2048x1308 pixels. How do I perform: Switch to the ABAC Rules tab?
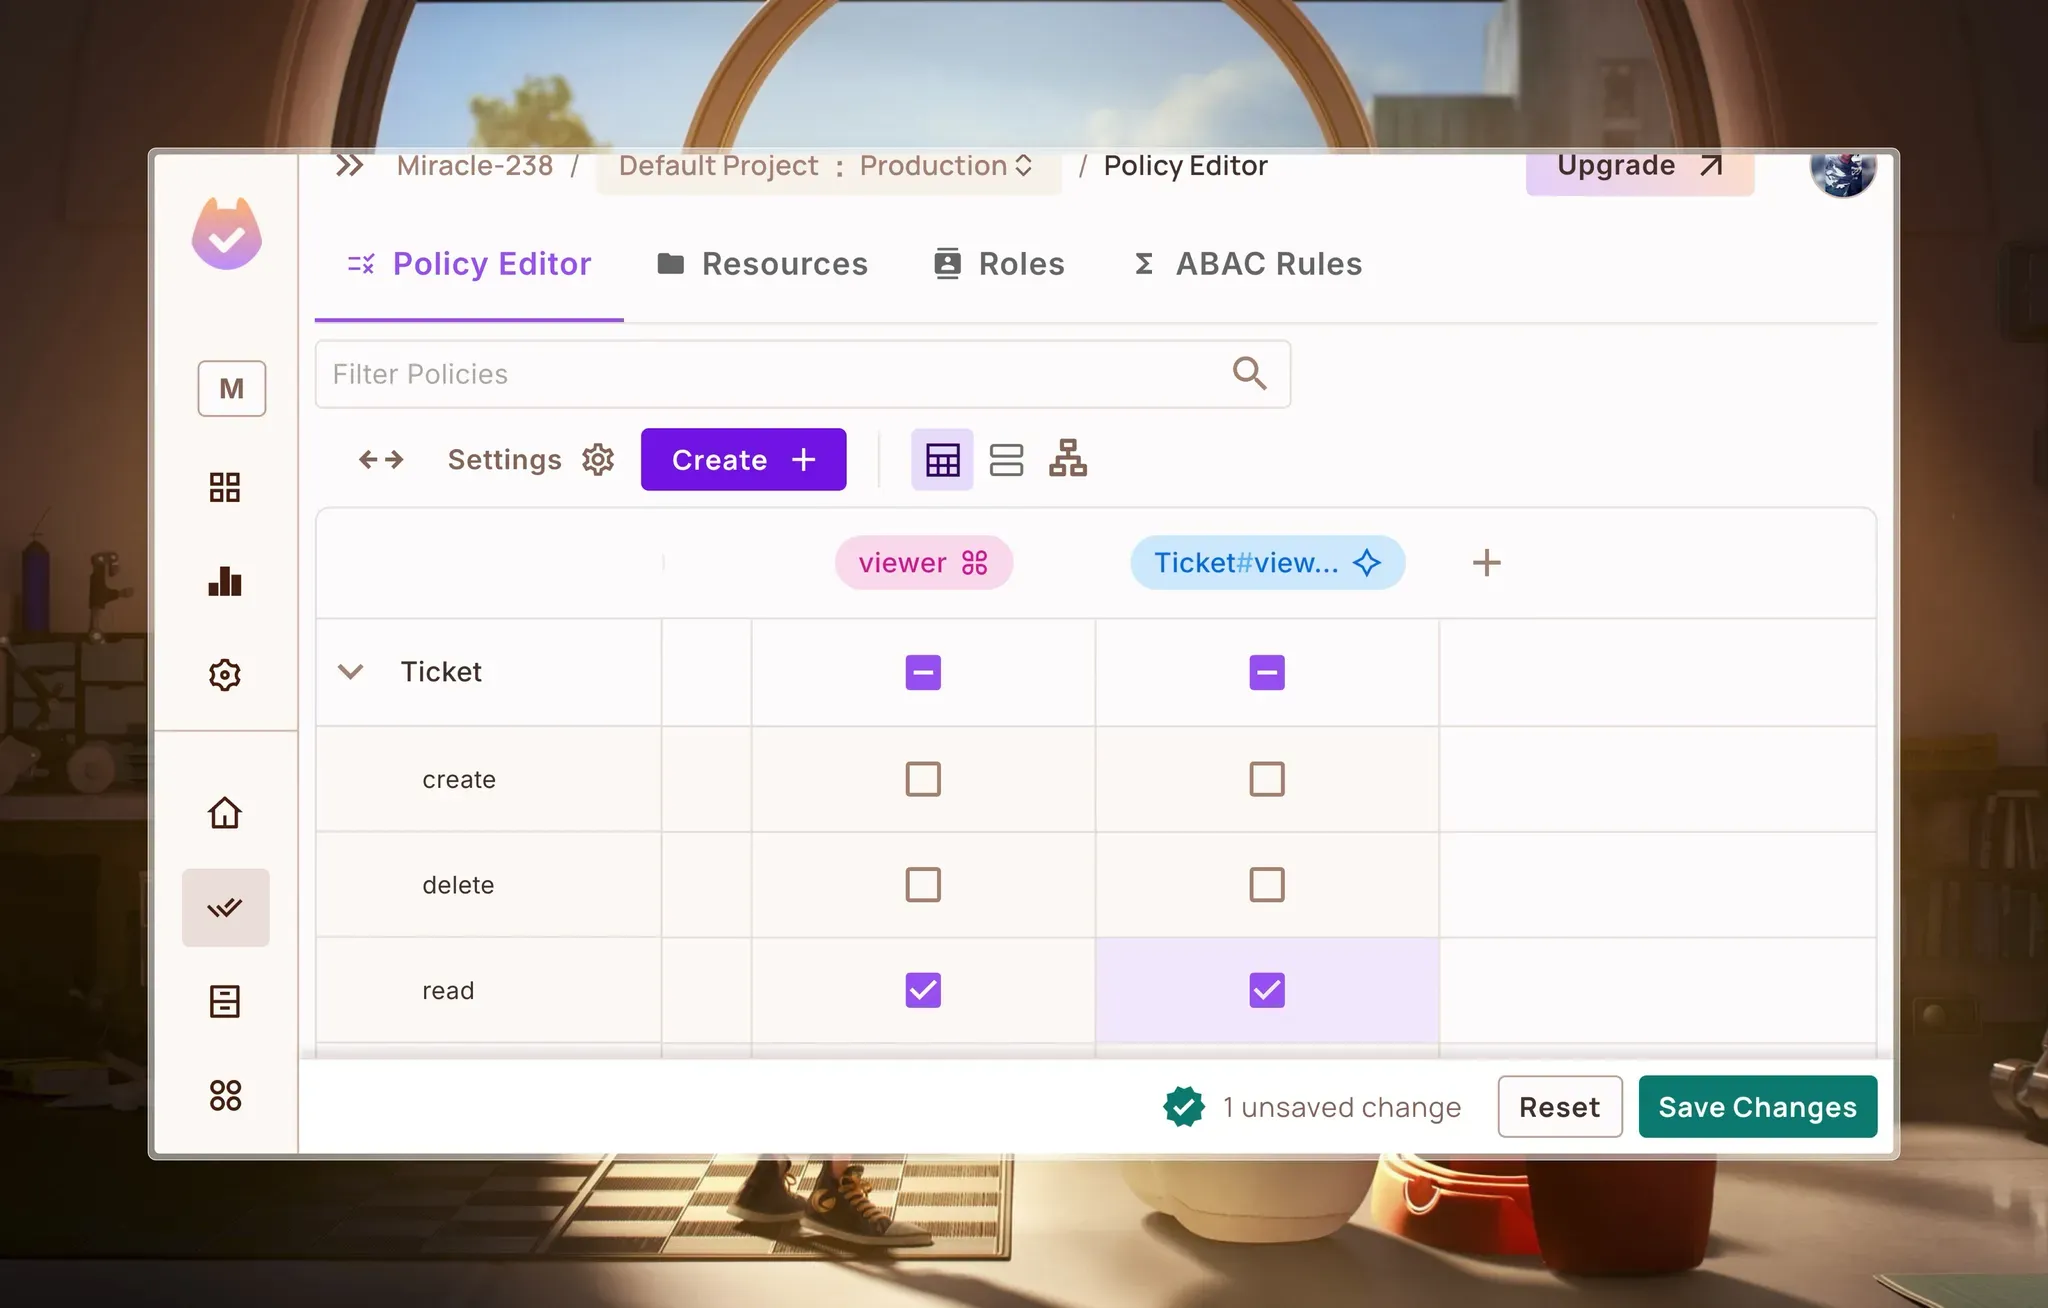pos(1248,264)
